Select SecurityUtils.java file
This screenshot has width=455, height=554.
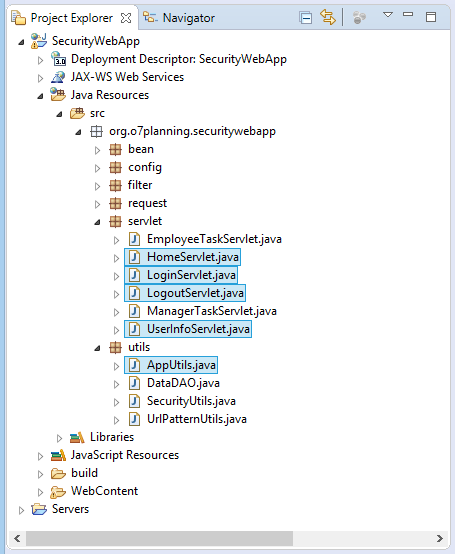coord(191,401)
